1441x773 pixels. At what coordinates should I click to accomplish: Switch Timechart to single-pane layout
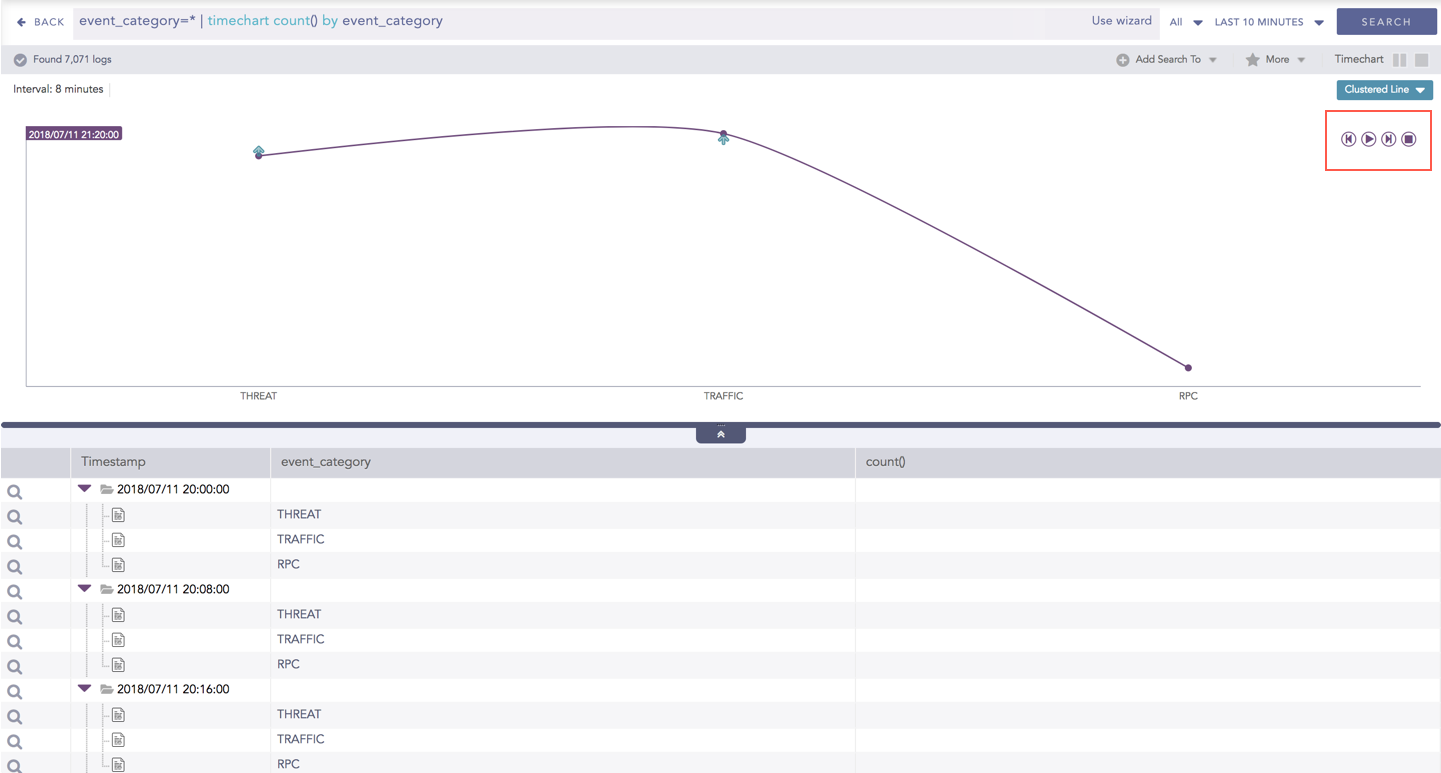[x=1421, y=60]
